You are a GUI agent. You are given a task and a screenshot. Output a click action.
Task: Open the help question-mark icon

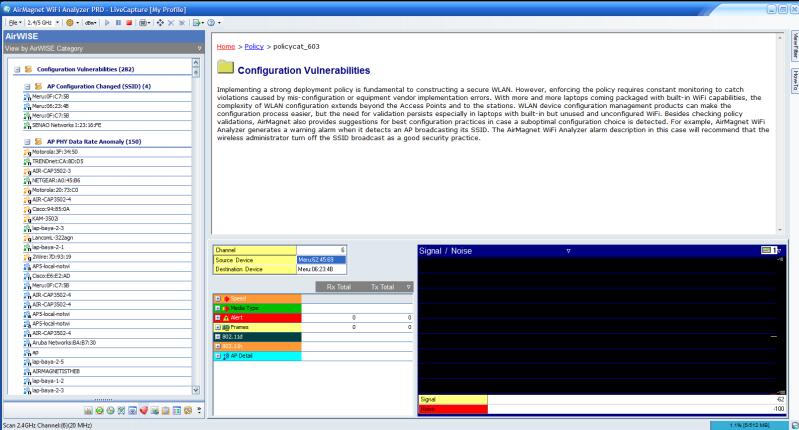(211, 23)
